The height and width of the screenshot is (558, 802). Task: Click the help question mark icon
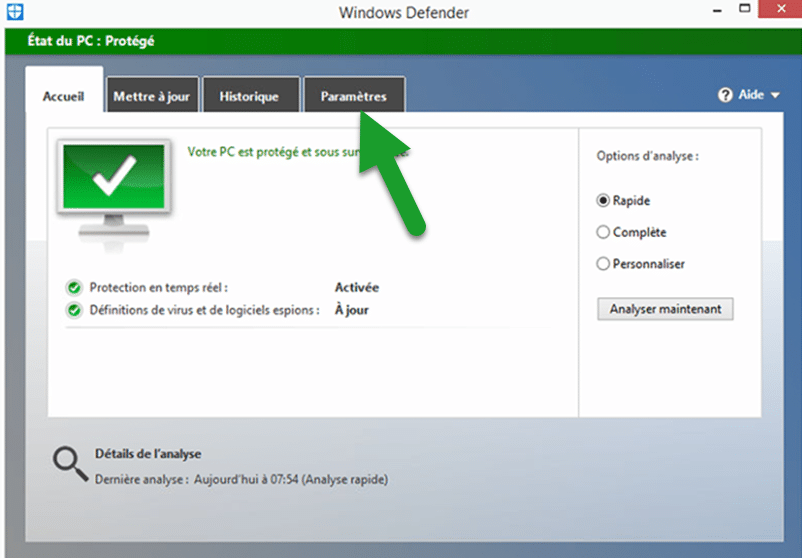725,95
